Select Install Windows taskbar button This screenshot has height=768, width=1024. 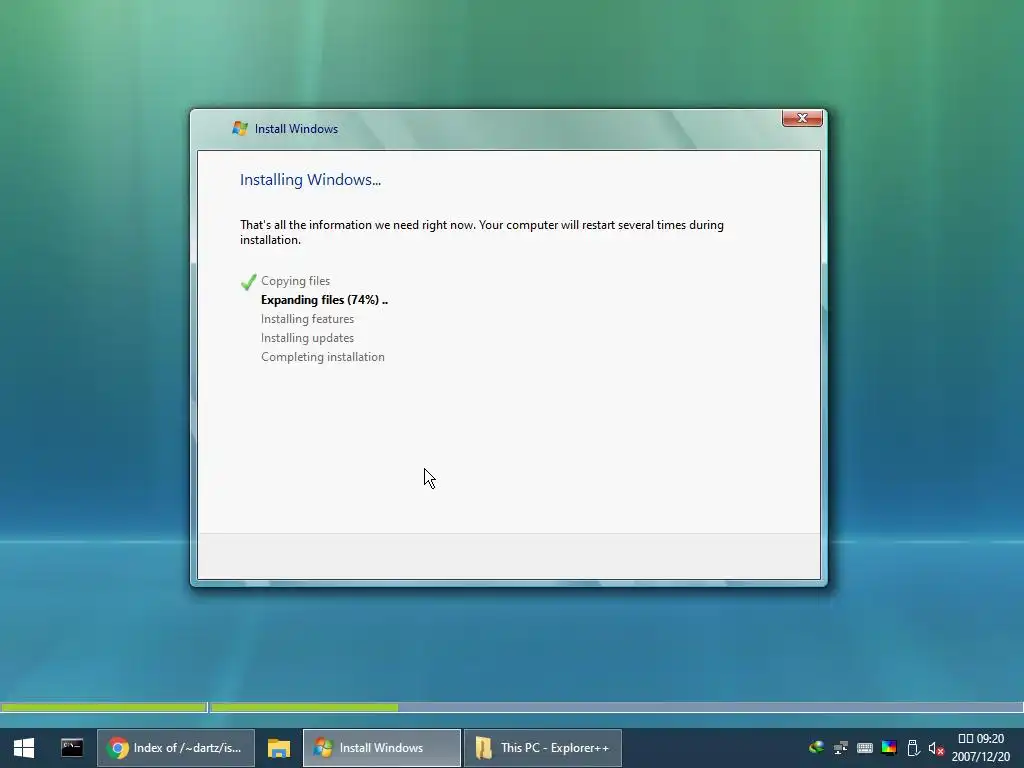click(382, 748)
